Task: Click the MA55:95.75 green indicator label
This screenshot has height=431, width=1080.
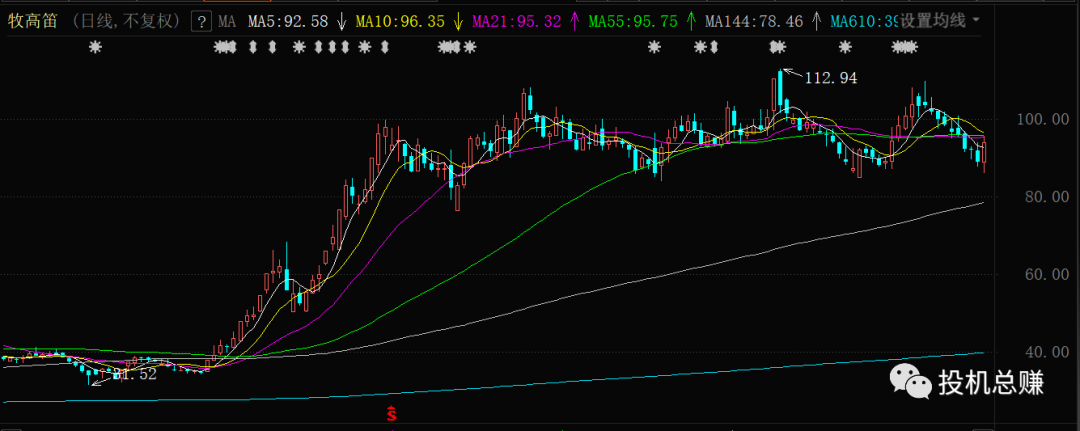Action: click(x=633, y=21)
